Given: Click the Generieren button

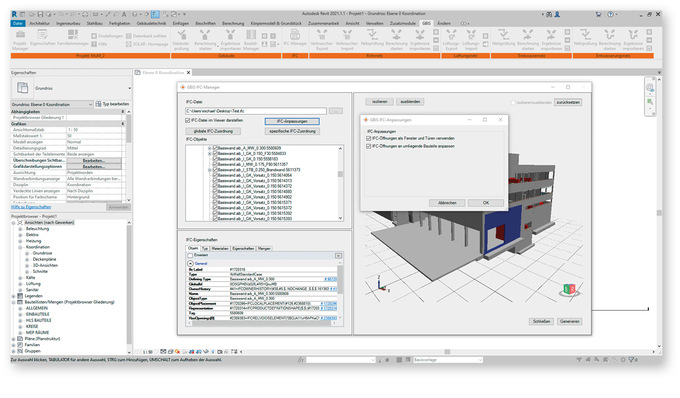Looking at the screenshot, I should (569, 321).
